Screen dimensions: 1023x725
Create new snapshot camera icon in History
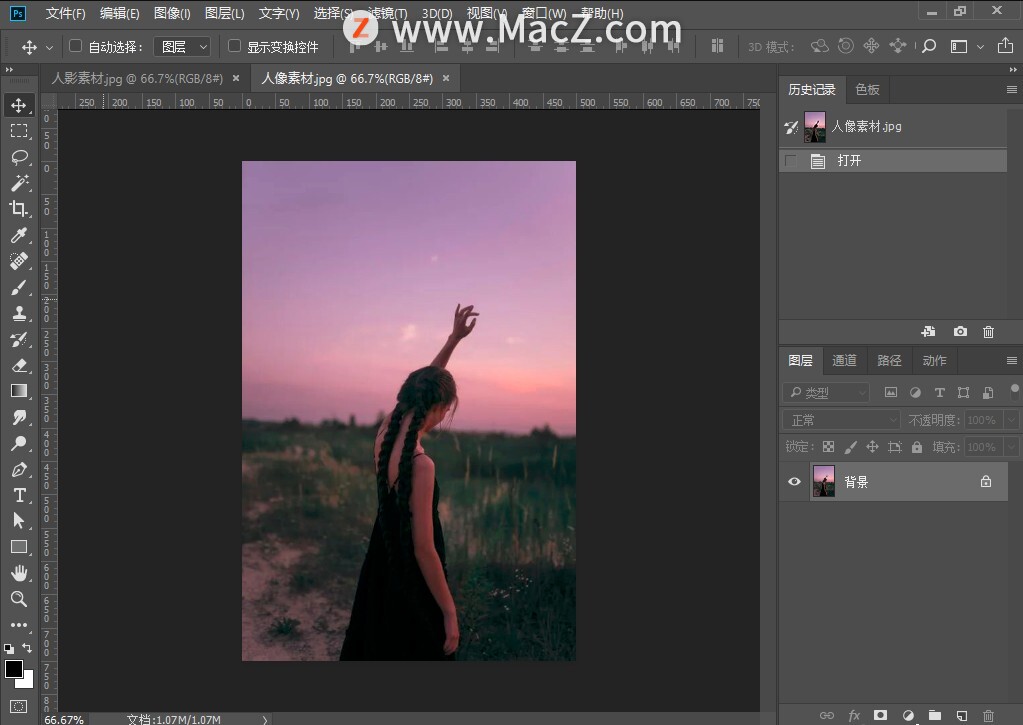960,332
